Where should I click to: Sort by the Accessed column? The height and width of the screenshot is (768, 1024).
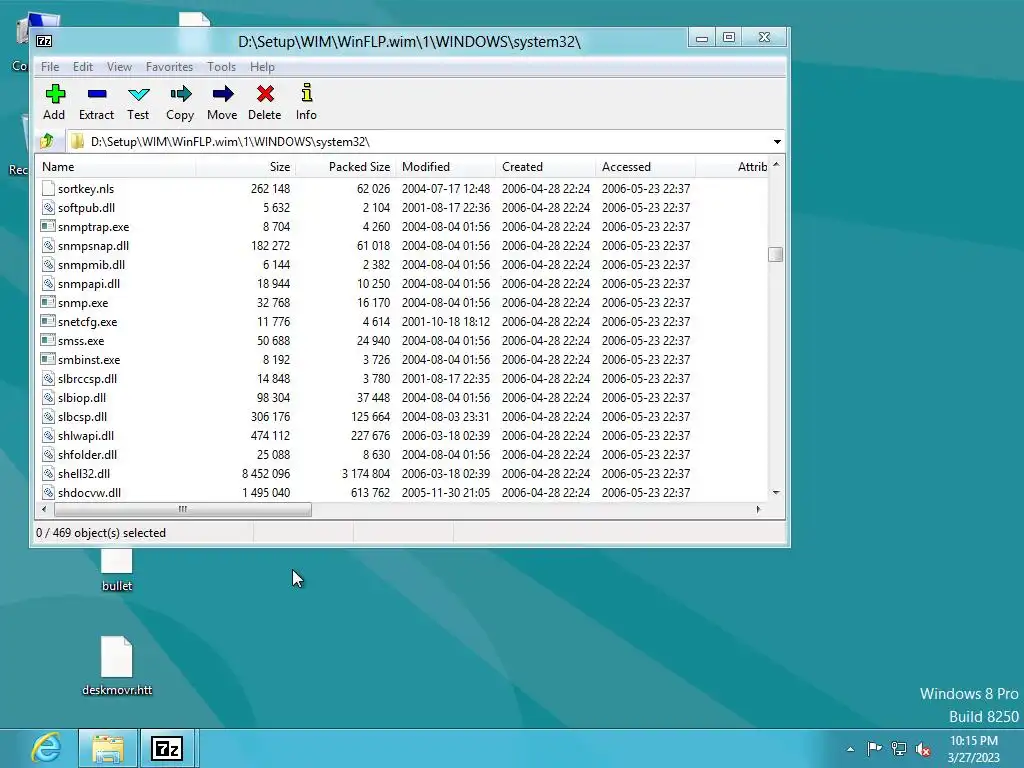click(x=645, y=167)
